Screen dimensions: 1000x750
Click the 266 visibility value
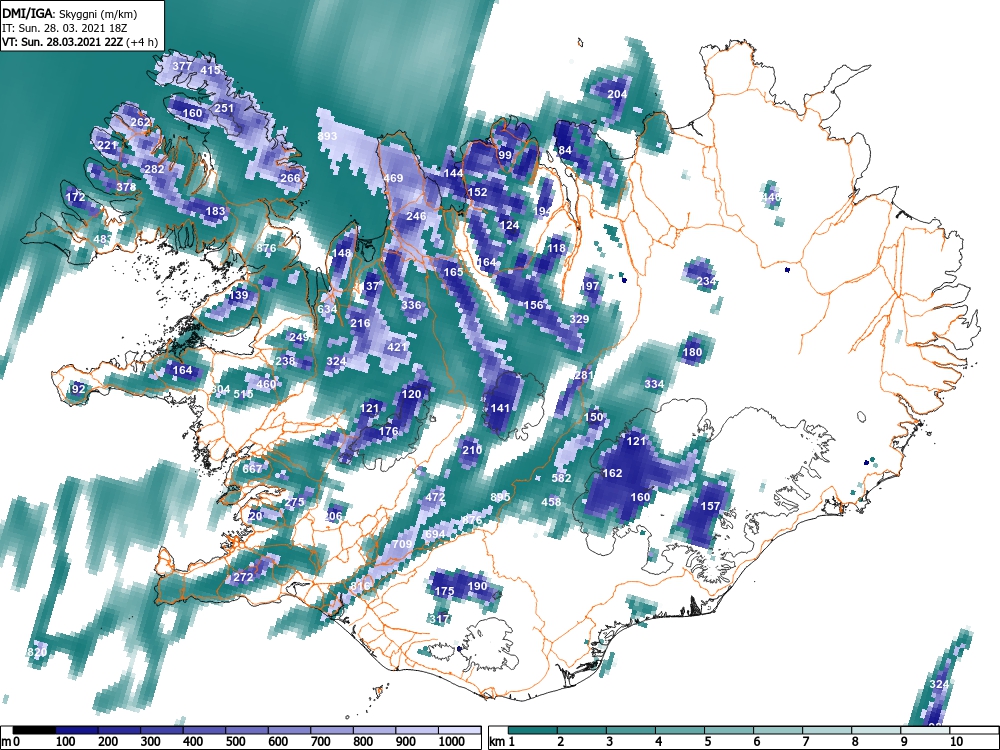[x=290, y=178]
